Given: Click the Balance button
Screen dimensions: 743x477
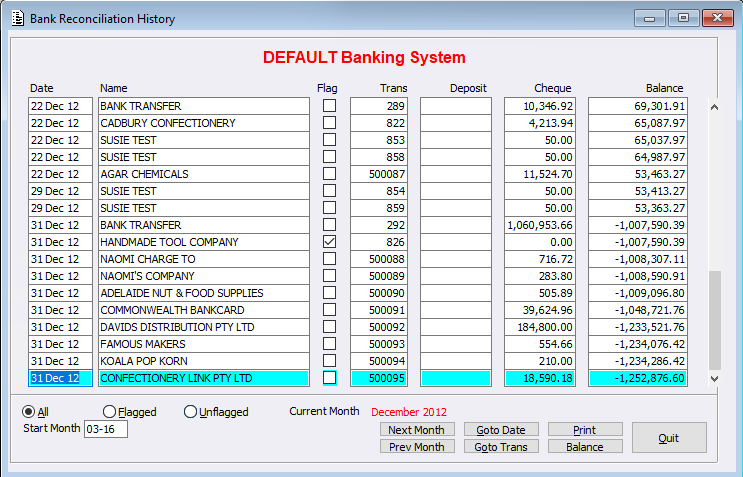Looking at the screenshot, I should [x=585, y=447].
